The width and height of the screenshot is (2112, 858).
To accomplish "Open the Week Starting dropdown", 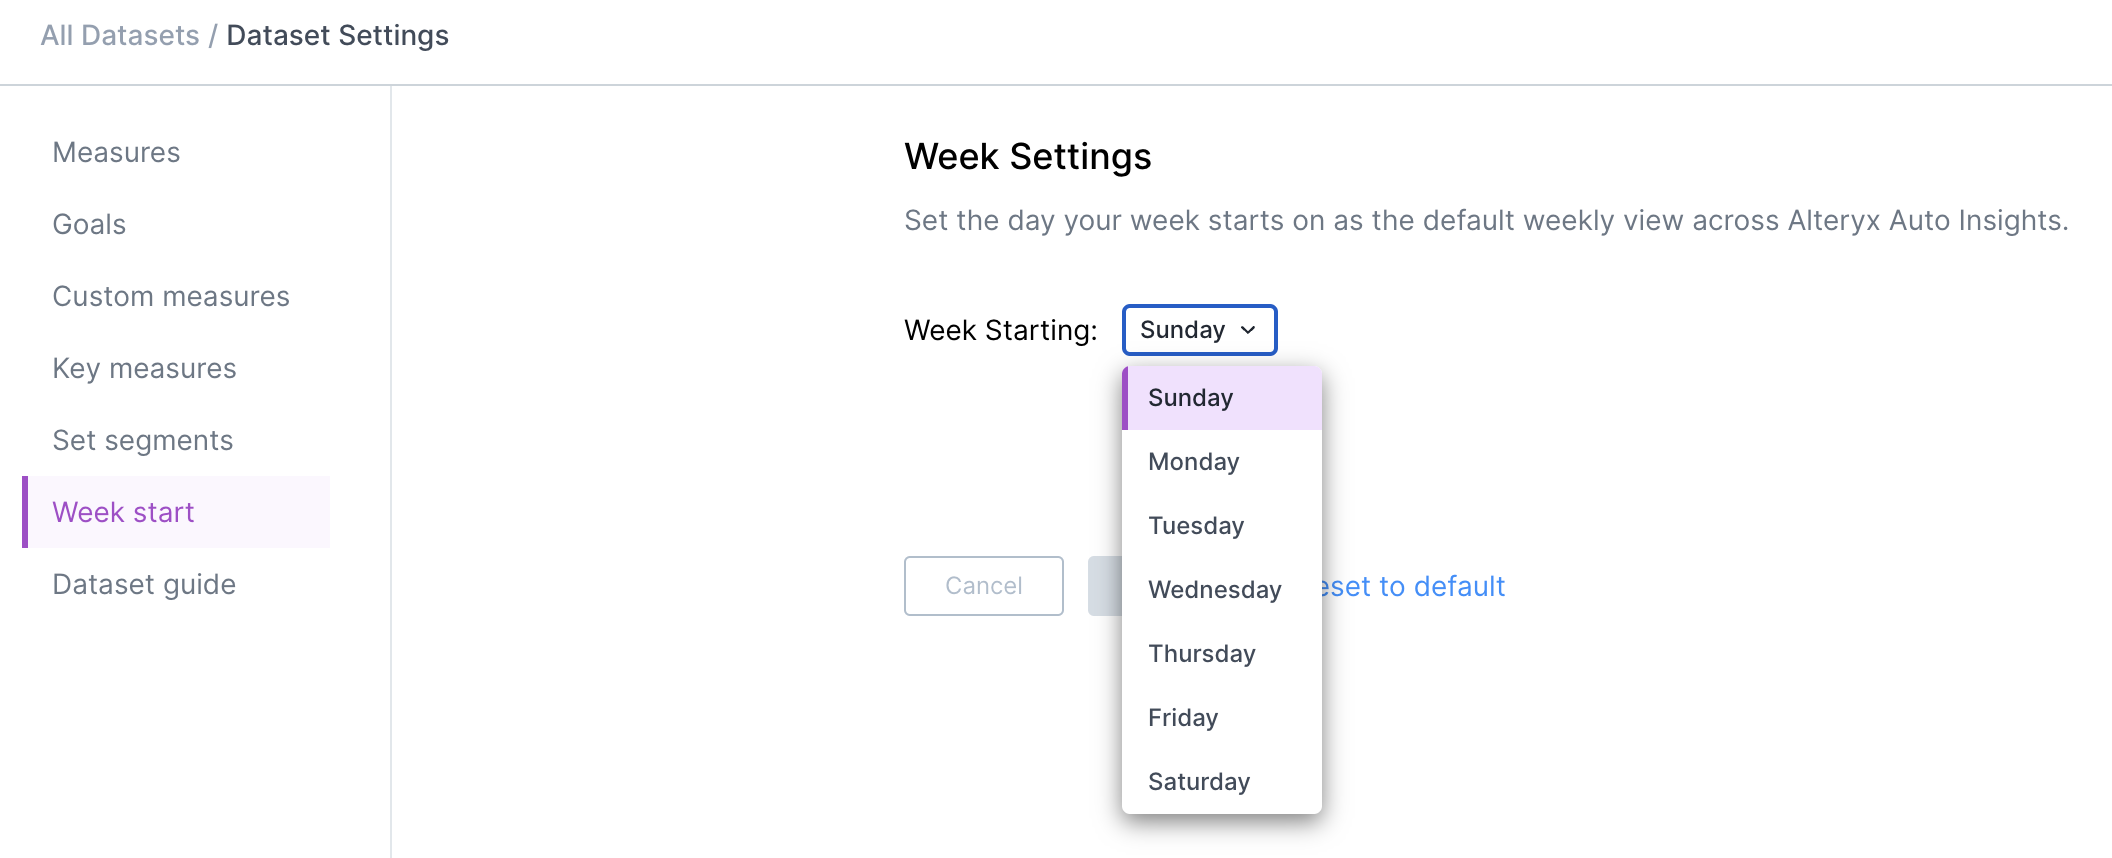I will [1198, 330].
